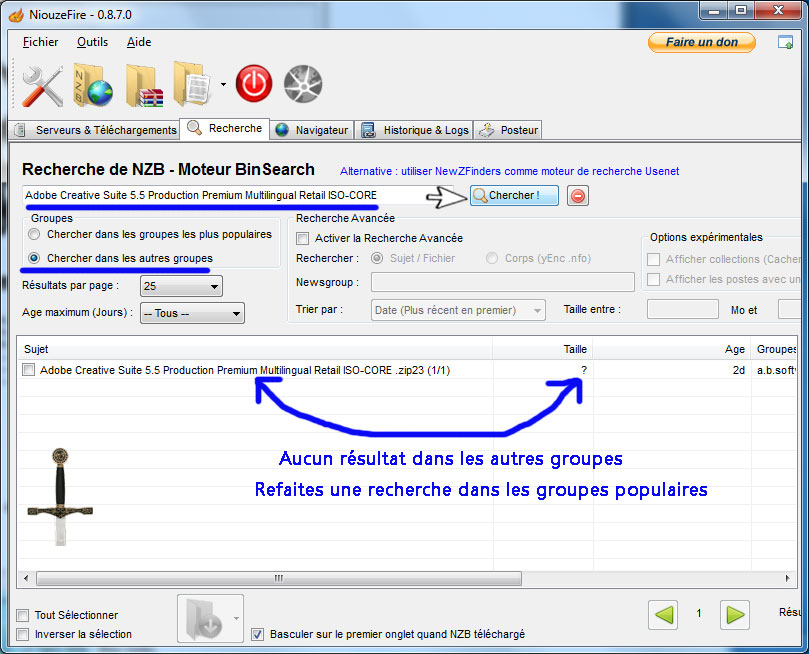Go to next results page green arrow
This screenshot has width=809, height=654.
tap(735, 614)
